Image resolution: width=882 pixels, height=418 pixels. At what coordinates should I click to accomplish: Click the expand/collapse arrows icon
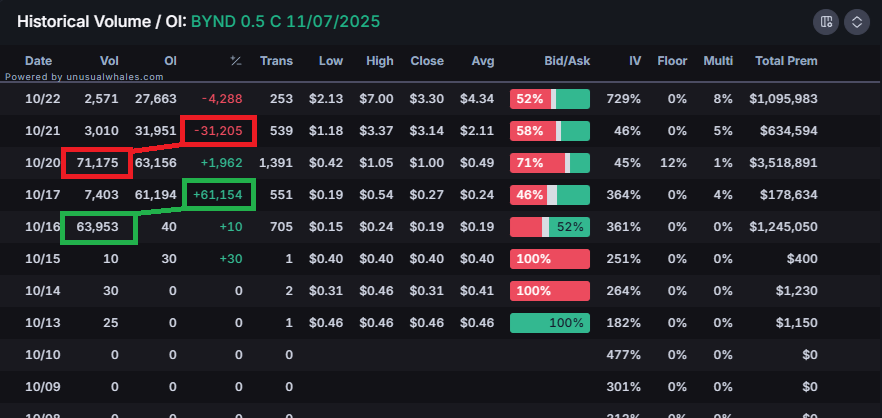coord(857,22)
